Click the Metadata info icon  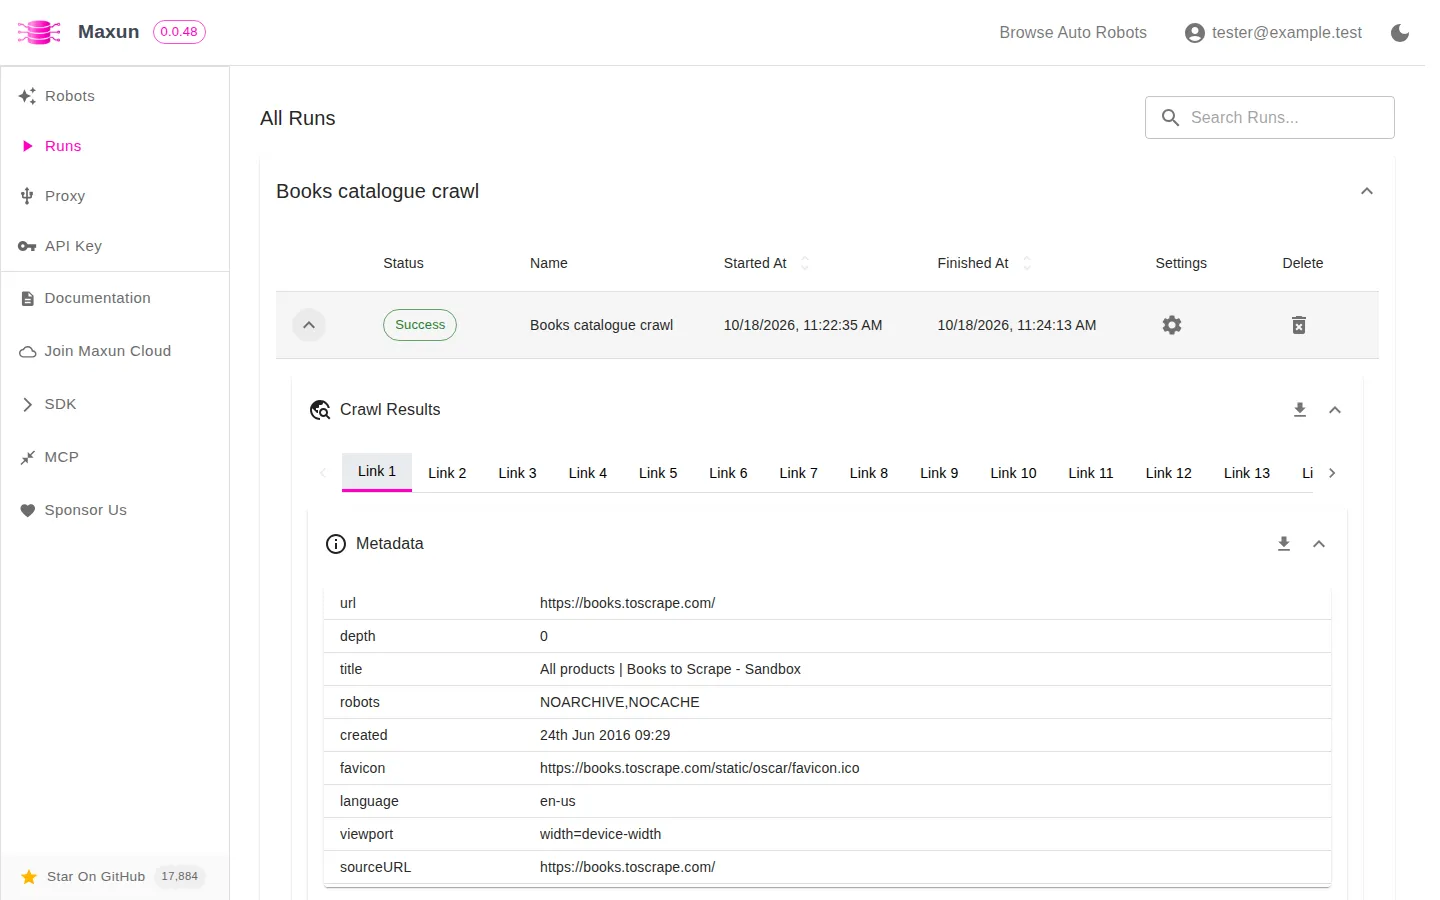(336, 544)
